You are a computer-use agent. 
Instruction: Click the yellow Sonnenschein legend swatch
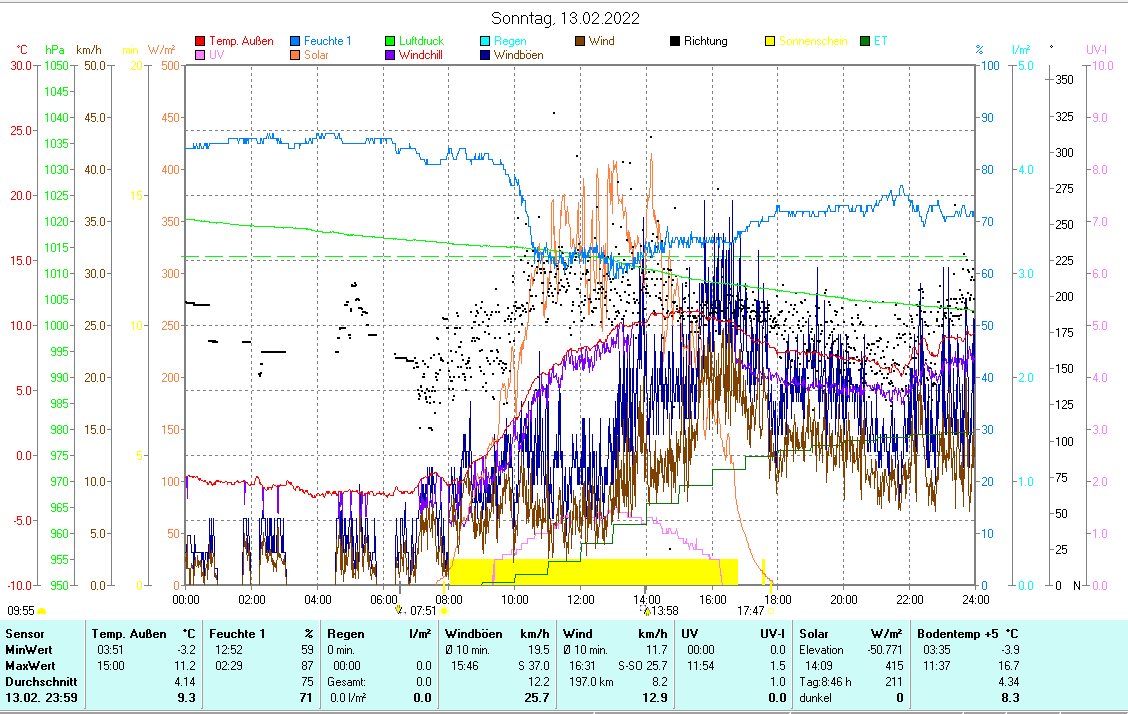coord(770,42)
